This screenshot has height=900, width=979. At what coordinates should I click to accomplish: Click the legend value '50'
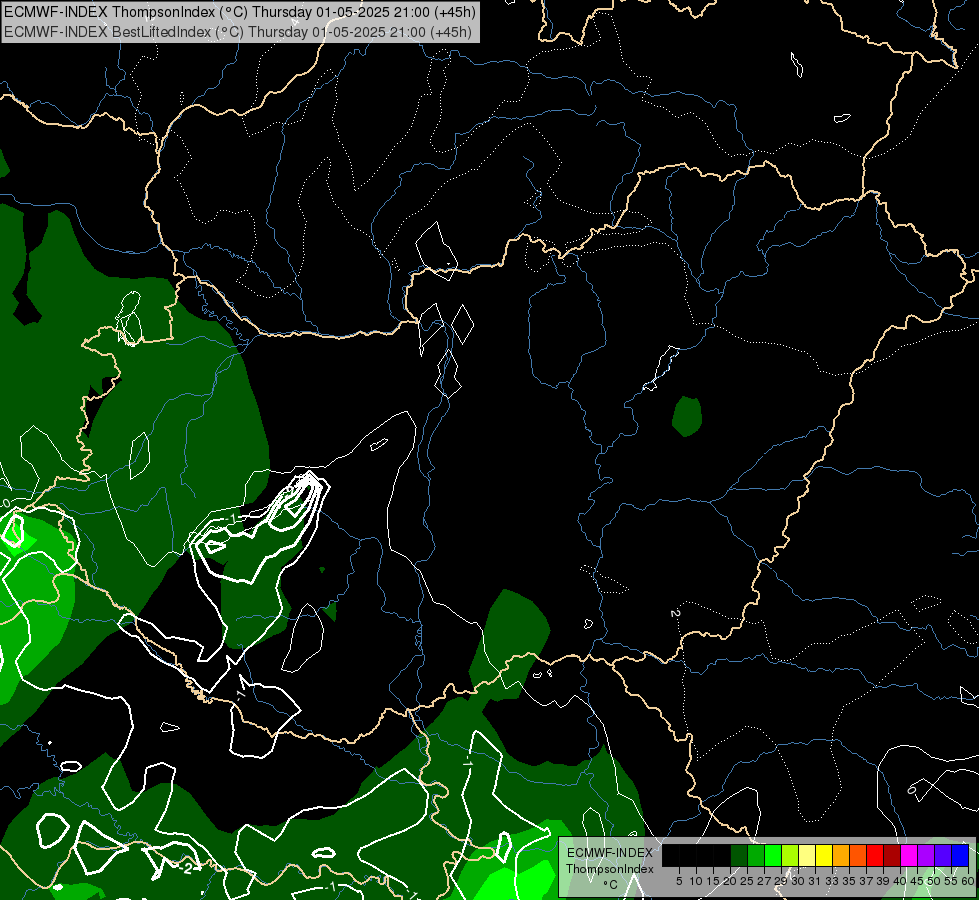(934, 881)
